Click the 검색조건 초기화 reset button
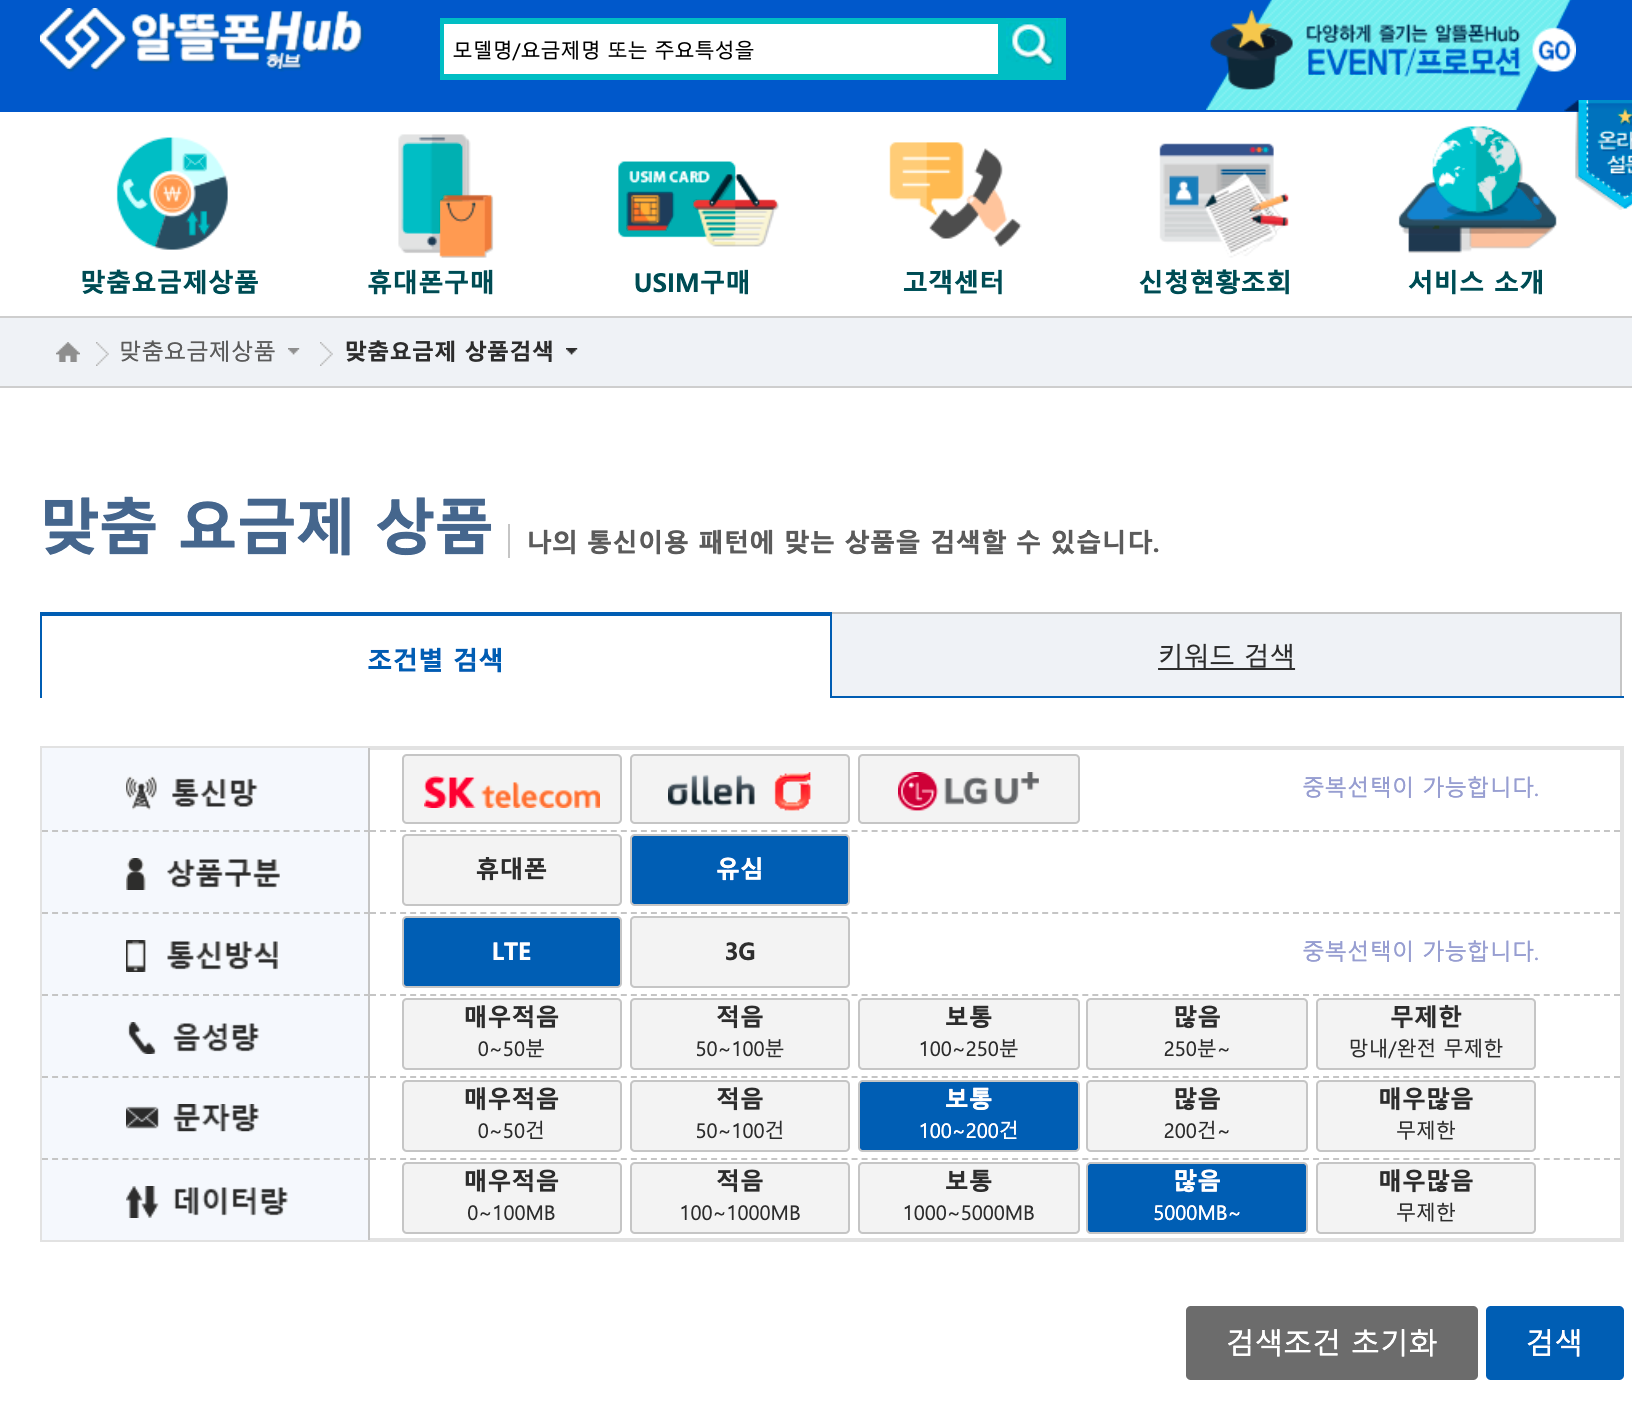Screen dimensions: 1632x1404 coord(1332,1342)
